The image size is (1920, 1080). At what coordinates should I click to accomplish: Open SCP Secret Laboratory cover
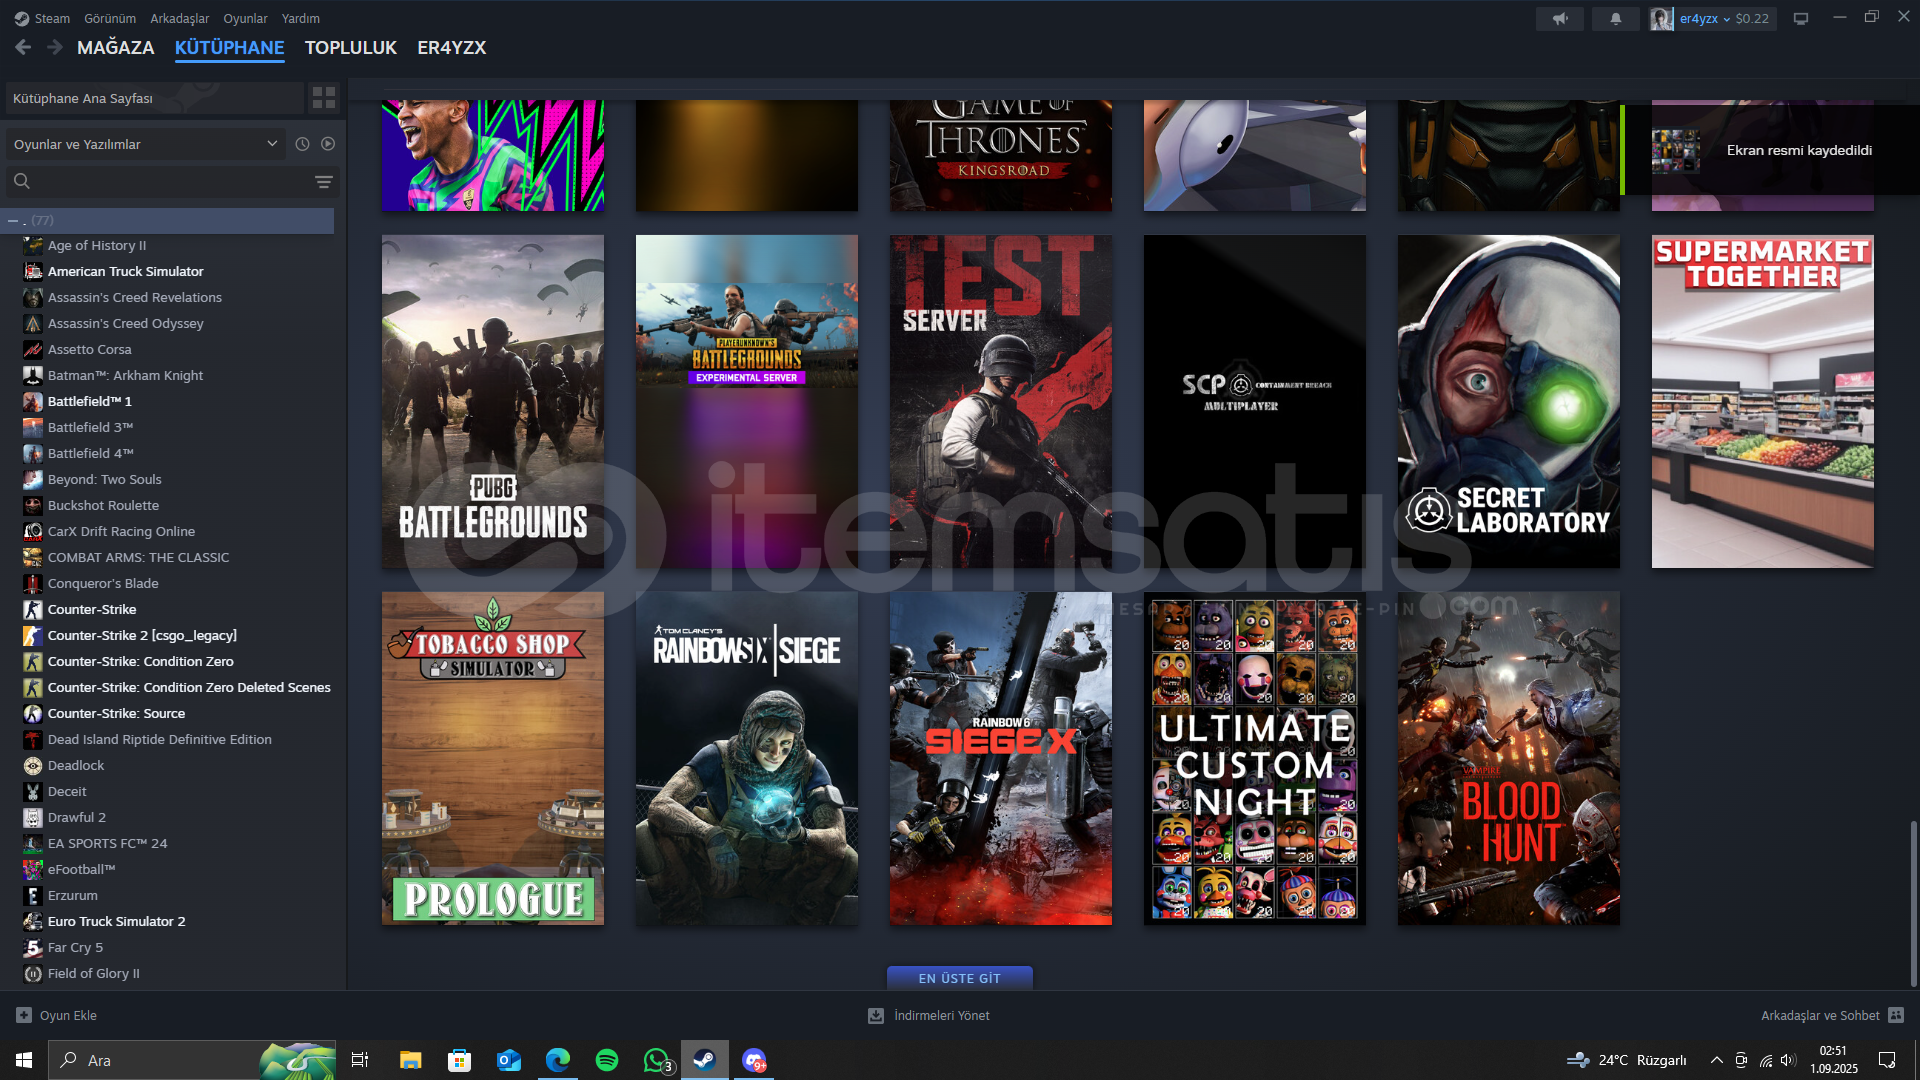point(1509,401)
